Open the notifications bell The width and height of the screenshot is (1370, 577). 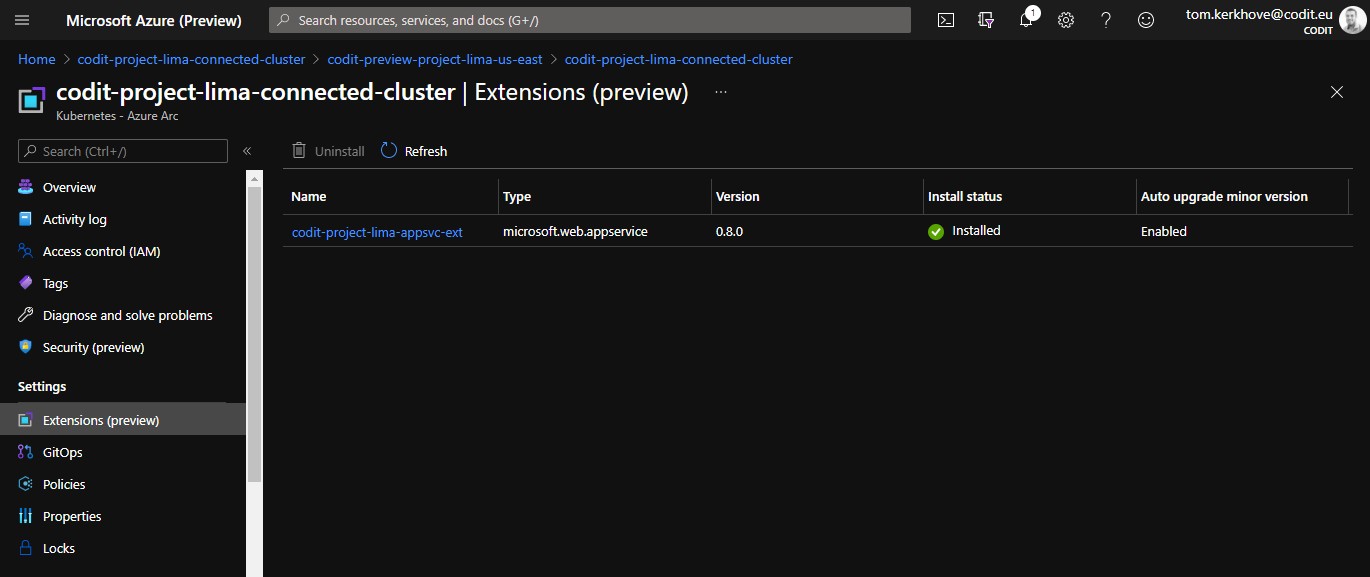pos(1026,20)
